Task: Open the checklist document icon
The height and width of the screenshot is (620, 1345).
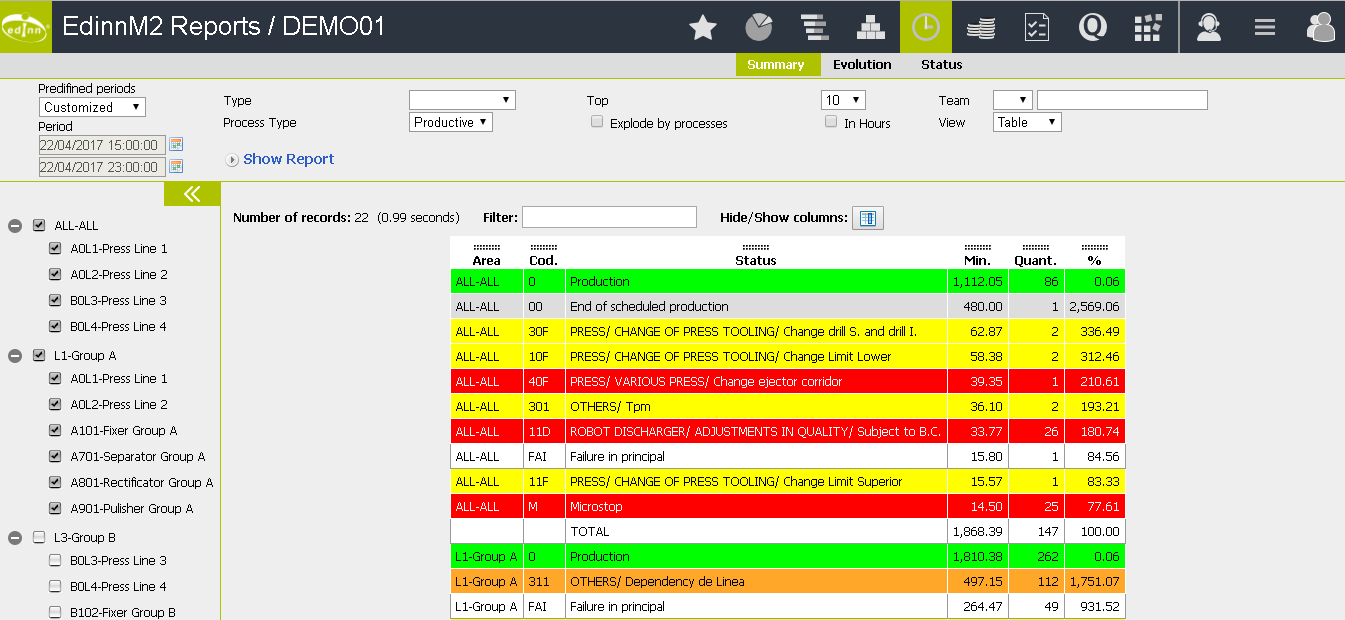Action: coord(1037,27)
